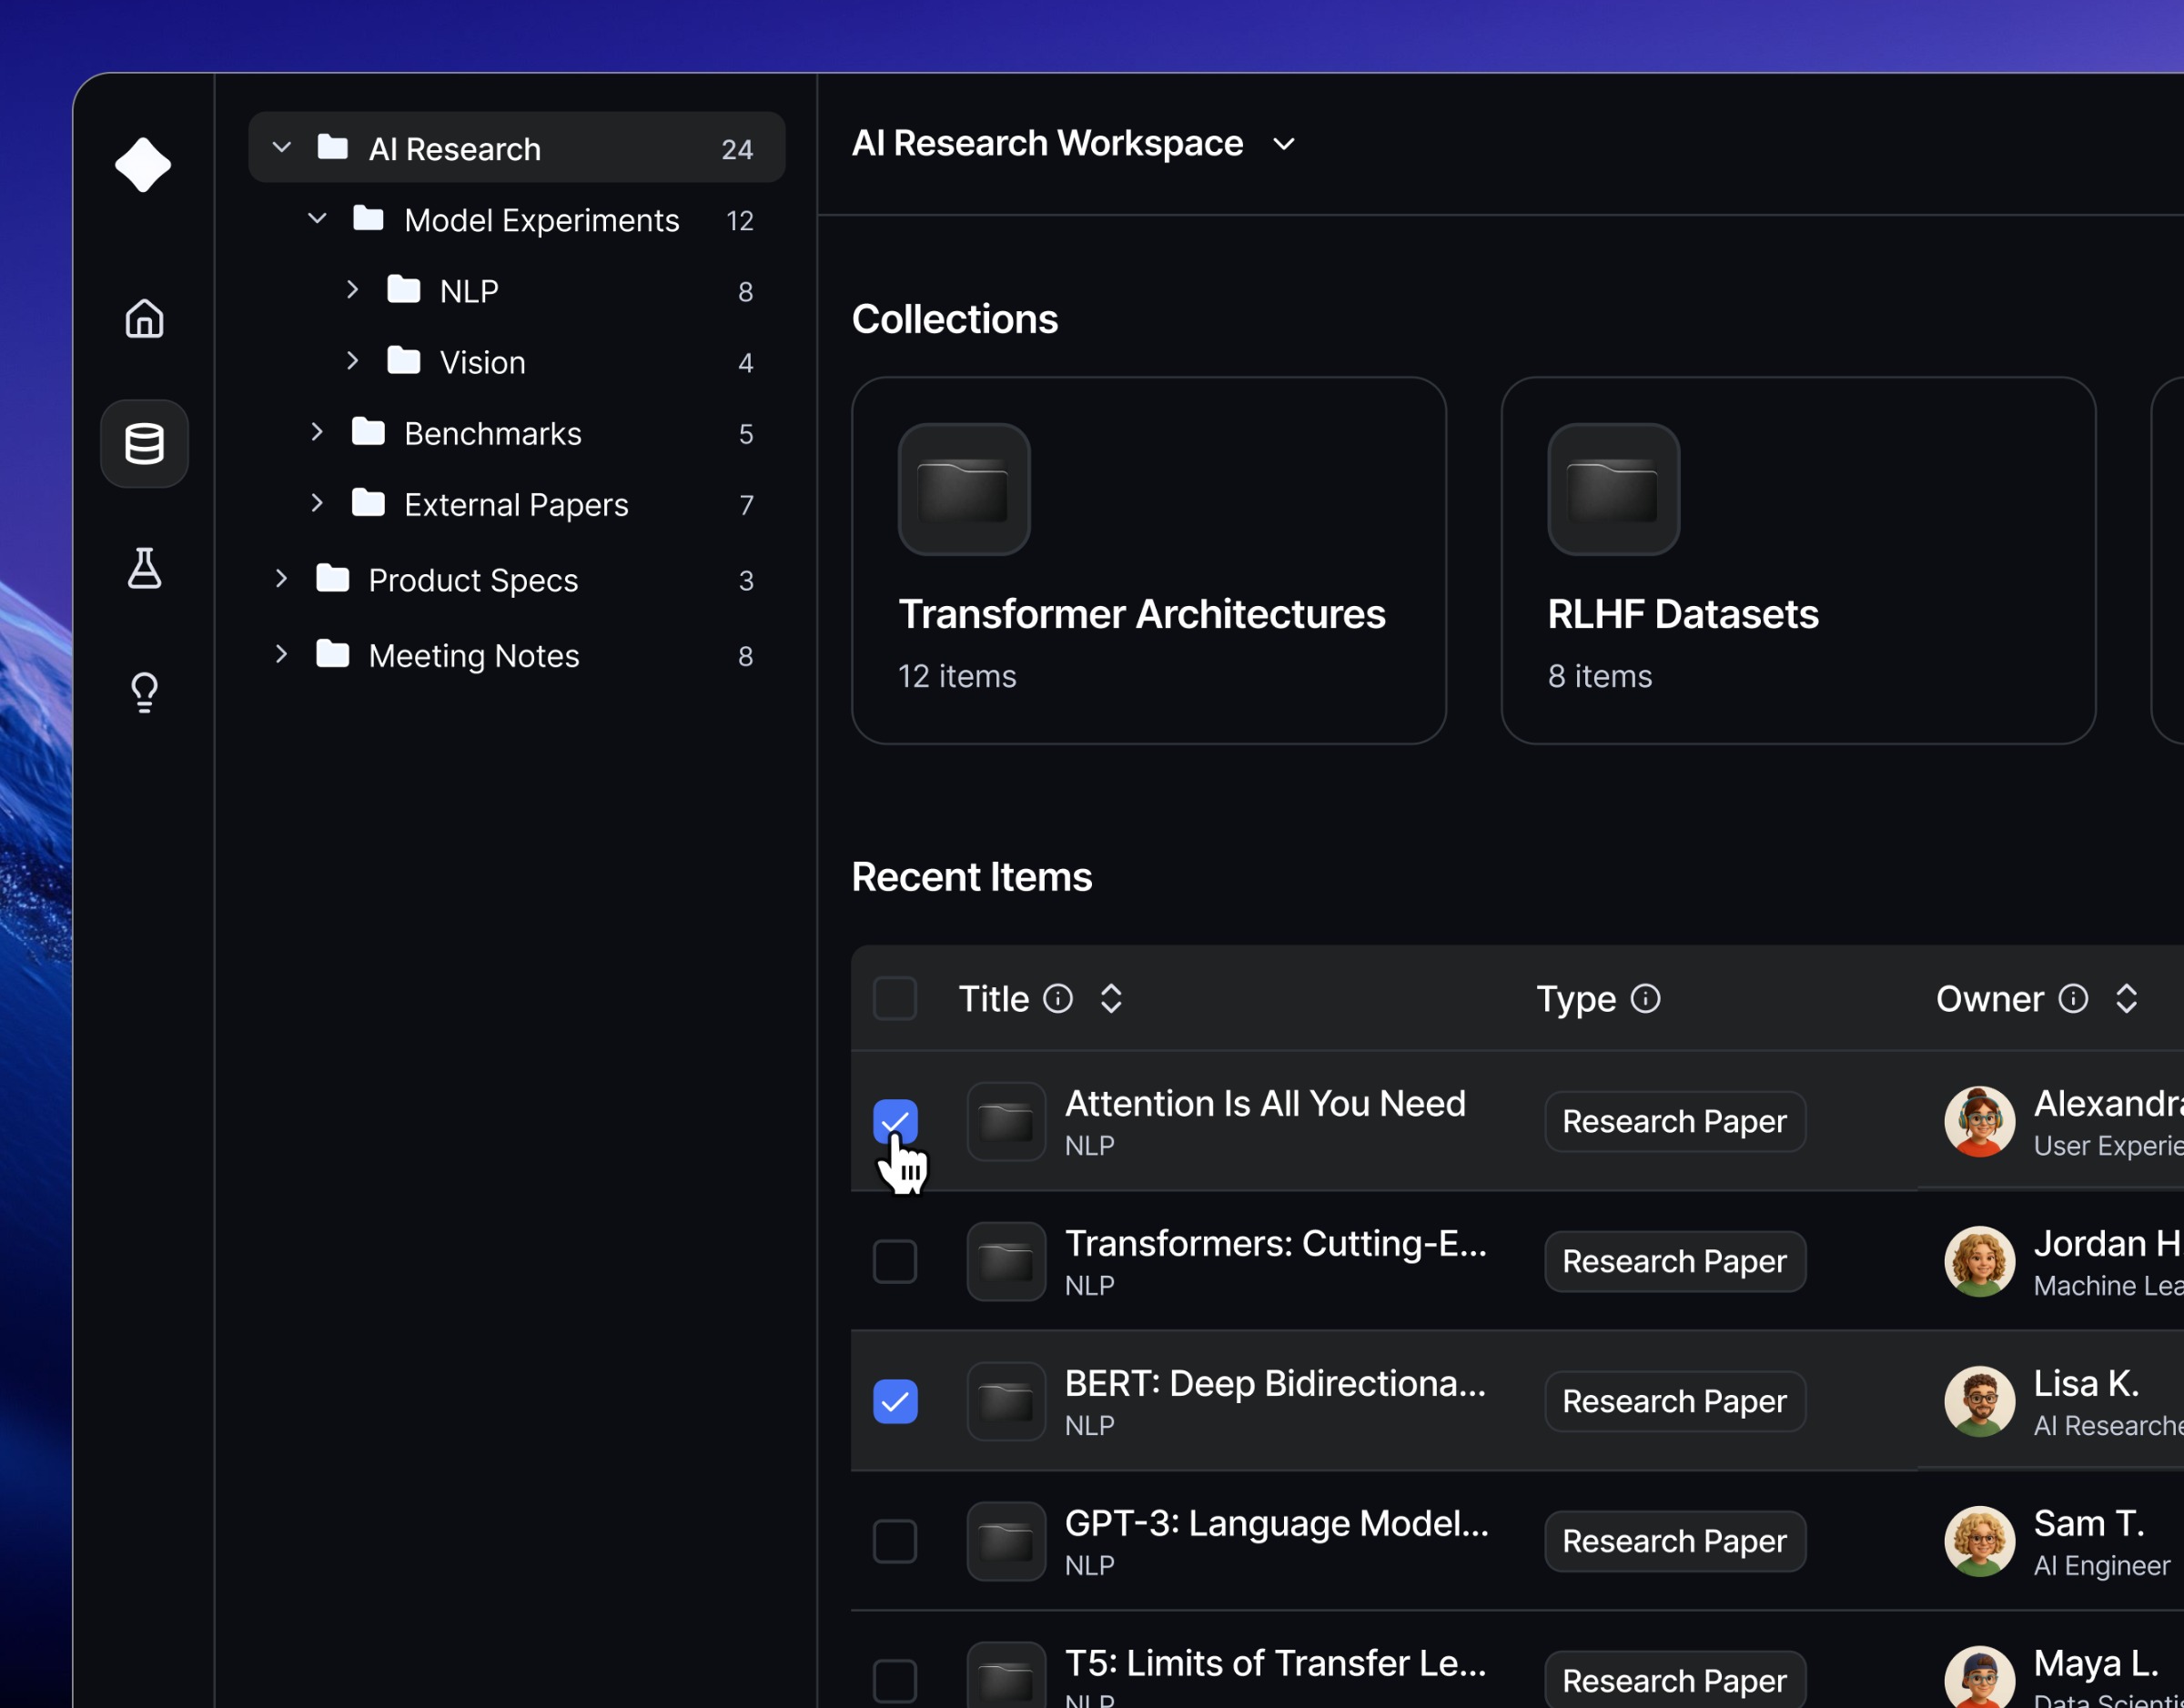Check the Transformers: Cutting-E... row checkbox
This screenshot has height=1708, width=2184.
click(895, 1261)
